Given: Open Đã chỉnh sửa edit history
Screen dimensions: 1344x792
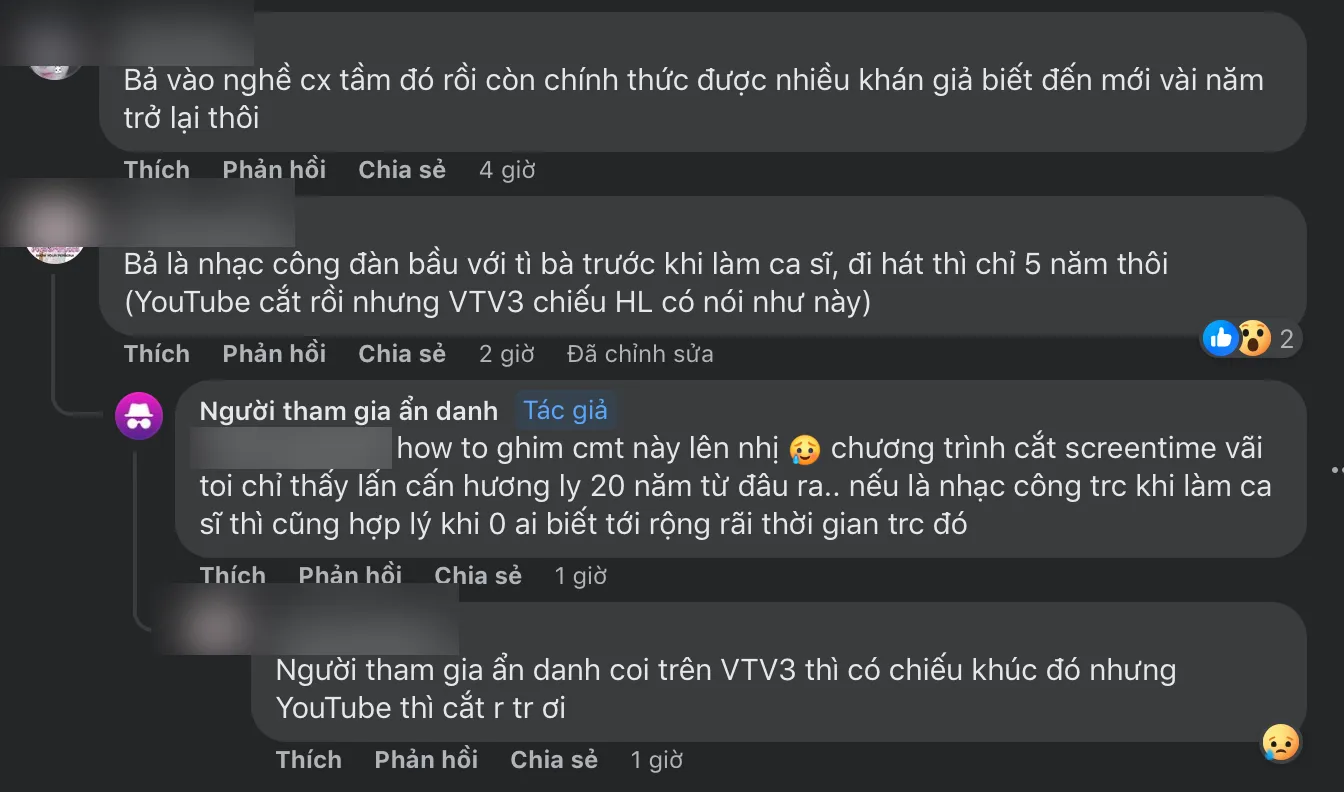Looking at the screenshot, I should pyautogui.click(x=639, y=353).
